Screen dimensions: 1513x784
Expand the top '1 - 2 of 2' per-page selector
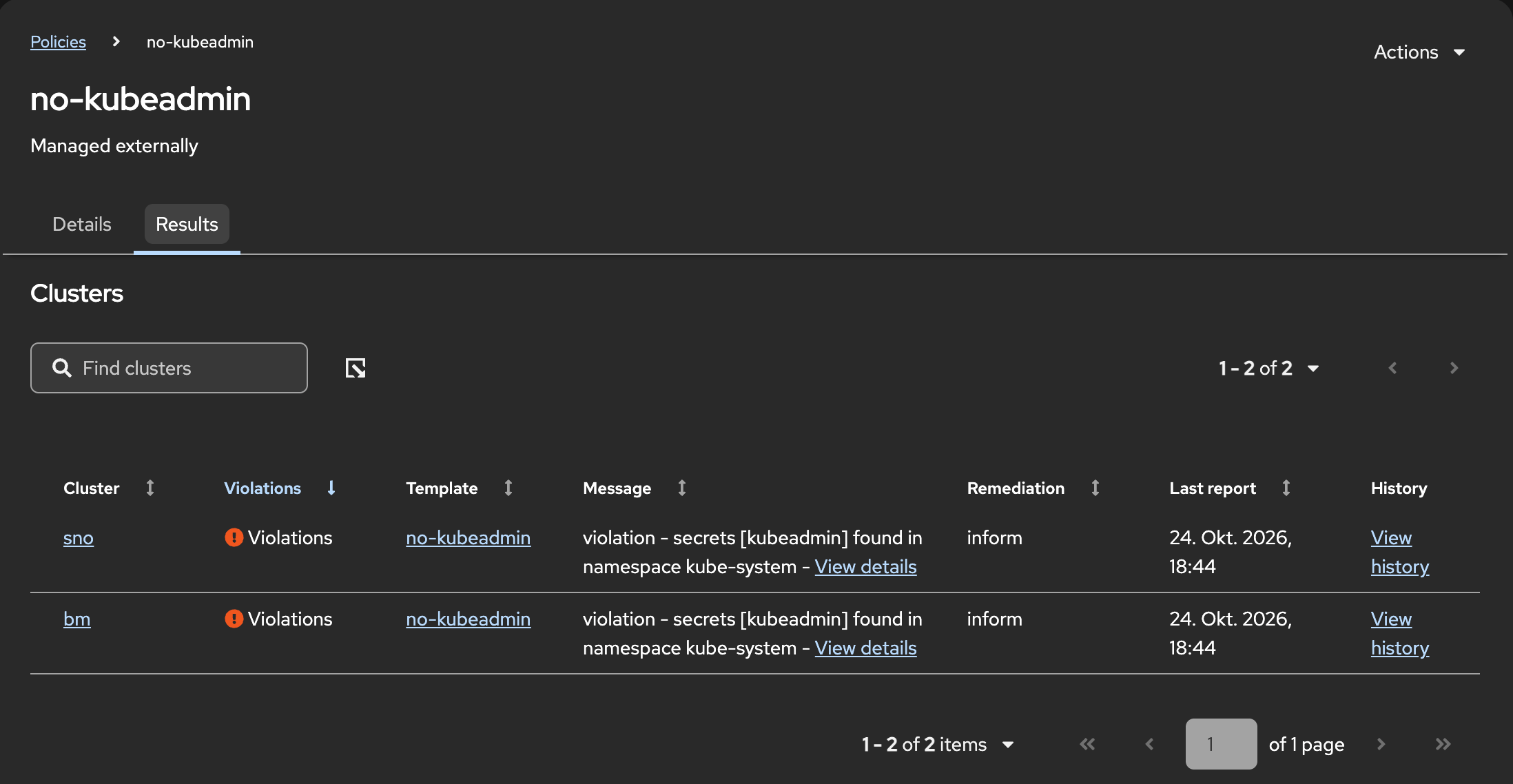[x=1269, y=368]
